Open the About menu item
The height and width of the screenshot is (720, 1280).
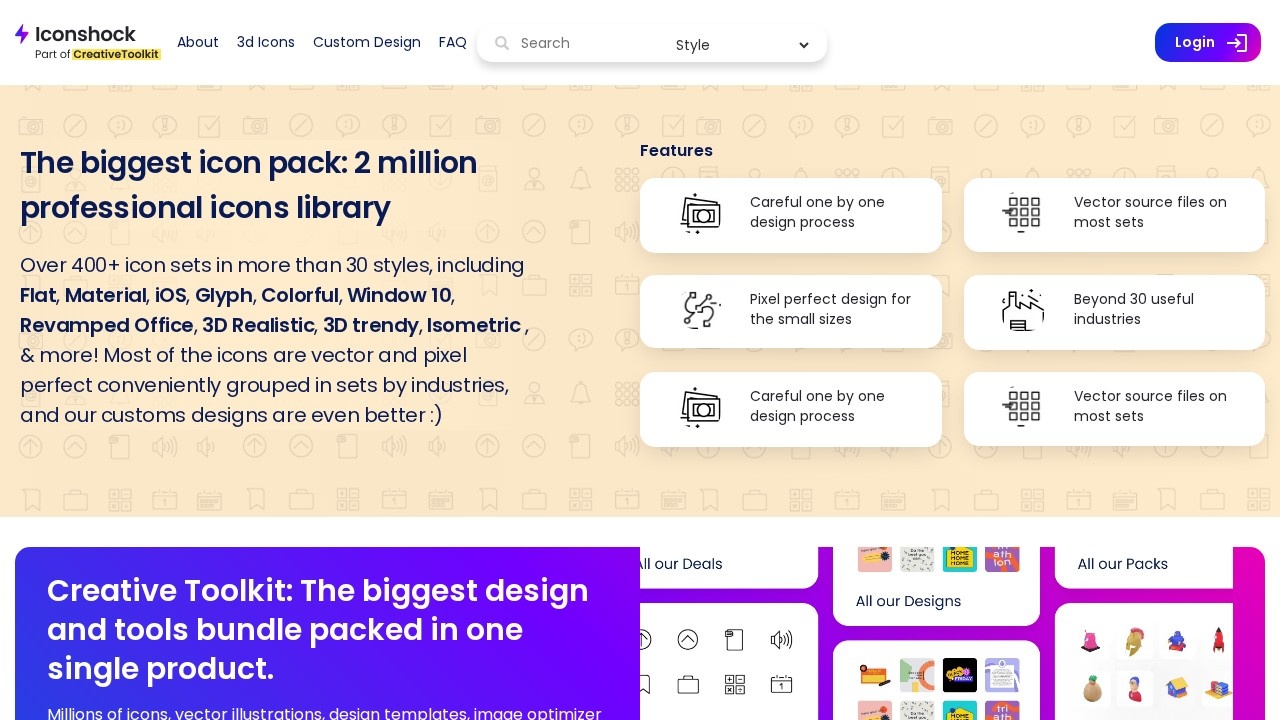198,42
